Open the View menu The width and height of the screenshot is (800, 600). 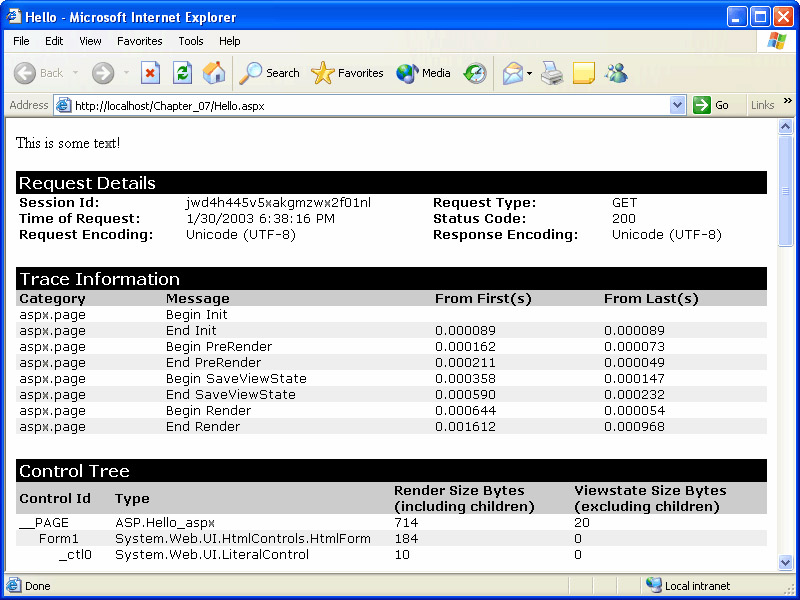[90, 41]
